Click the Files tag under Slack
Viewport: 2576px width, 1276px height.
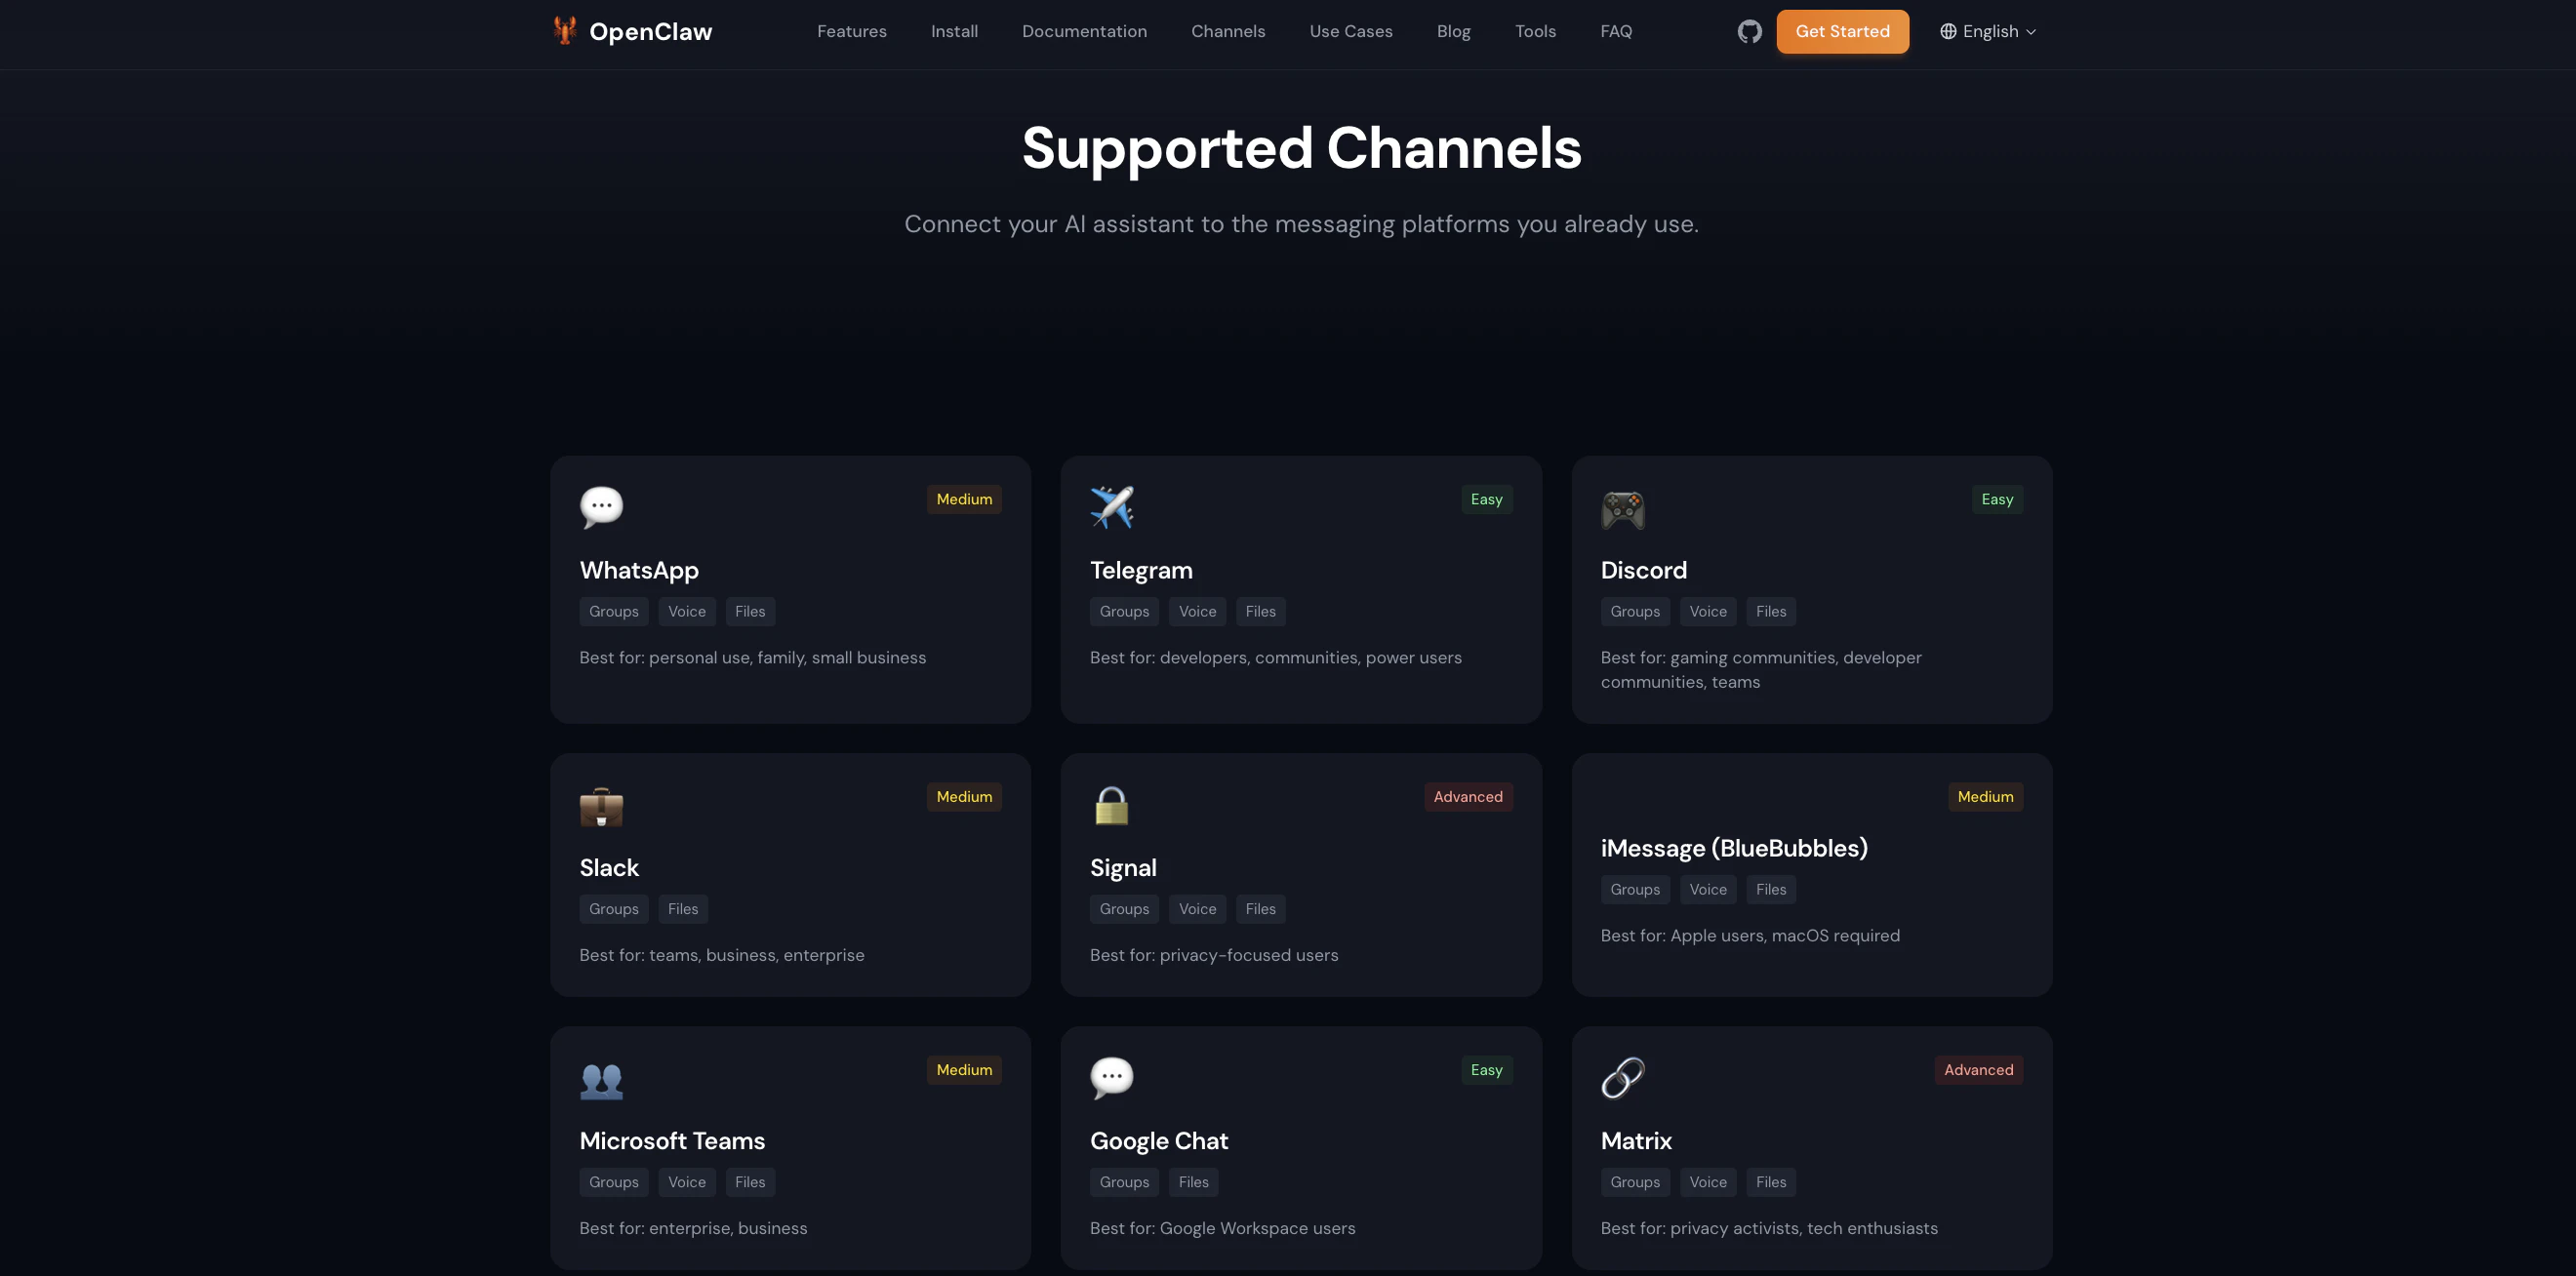click(683, 910)
